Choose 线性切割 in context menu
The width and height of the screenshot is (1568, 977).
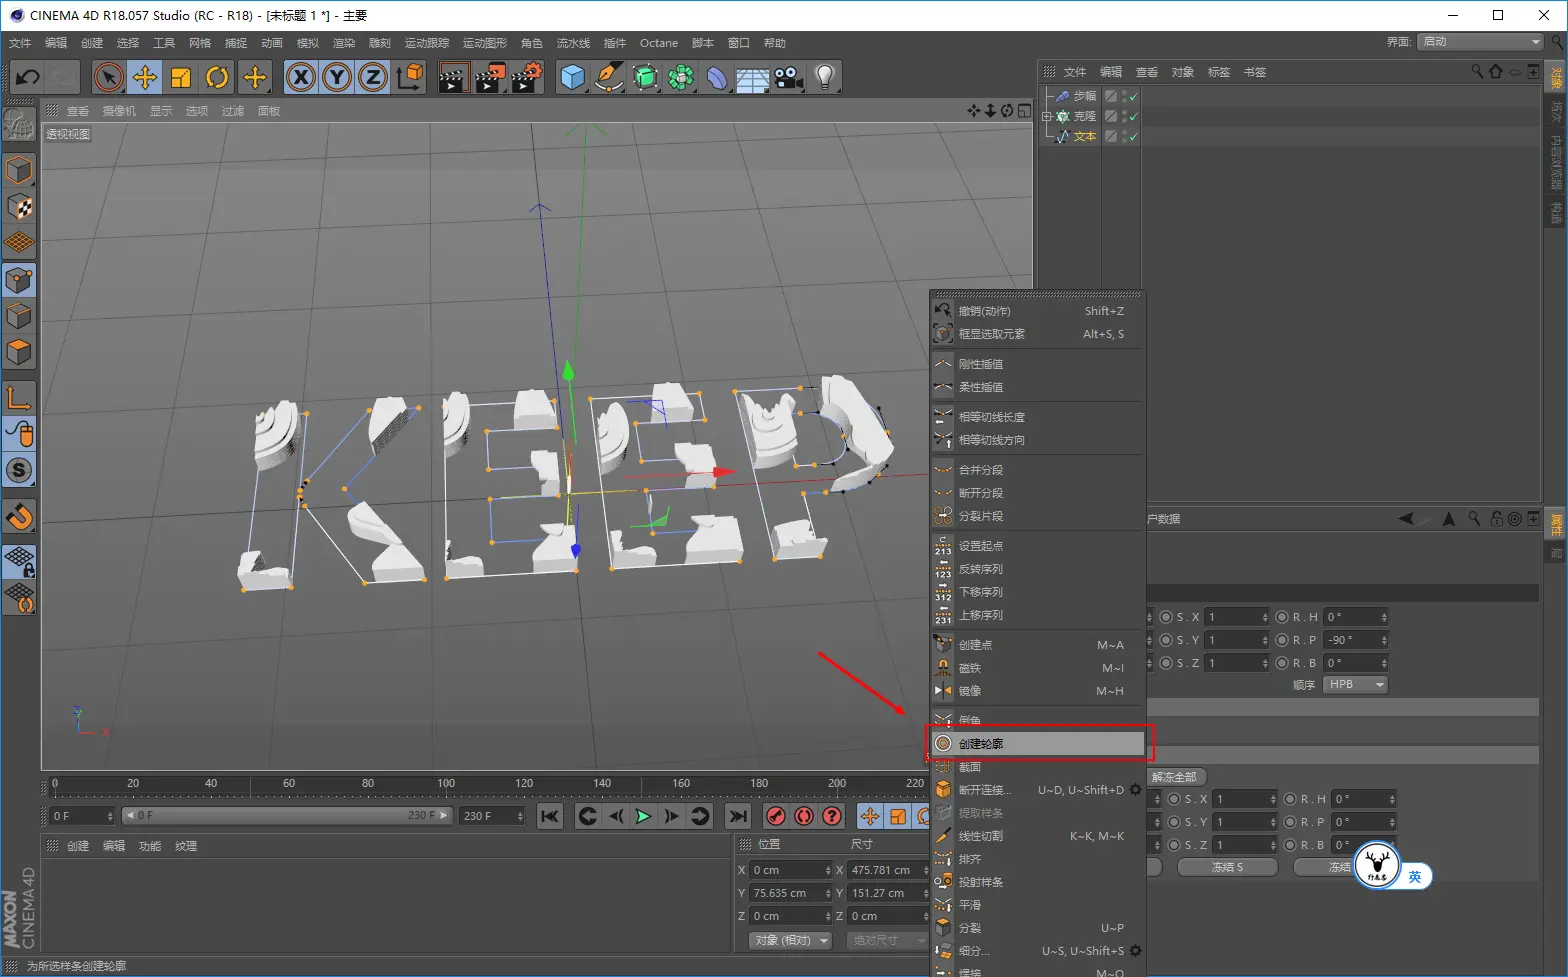point(1038,836)
